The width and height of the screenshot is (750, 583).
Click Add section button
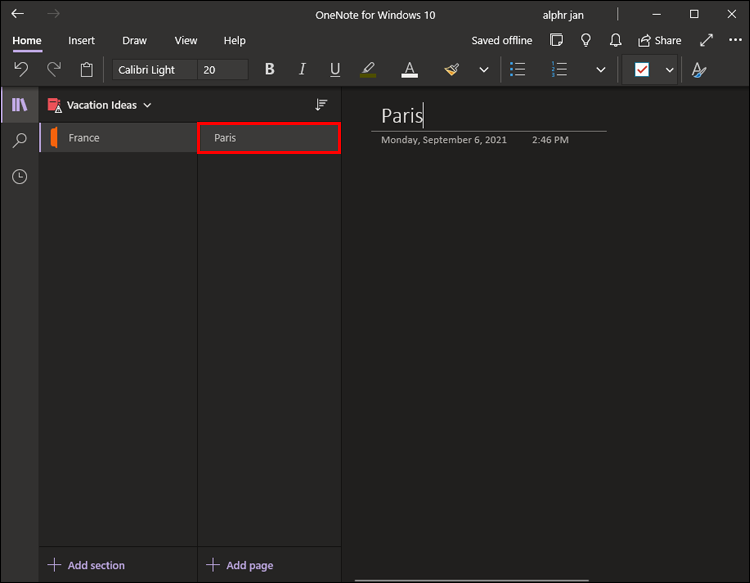(x=86, y=565)
